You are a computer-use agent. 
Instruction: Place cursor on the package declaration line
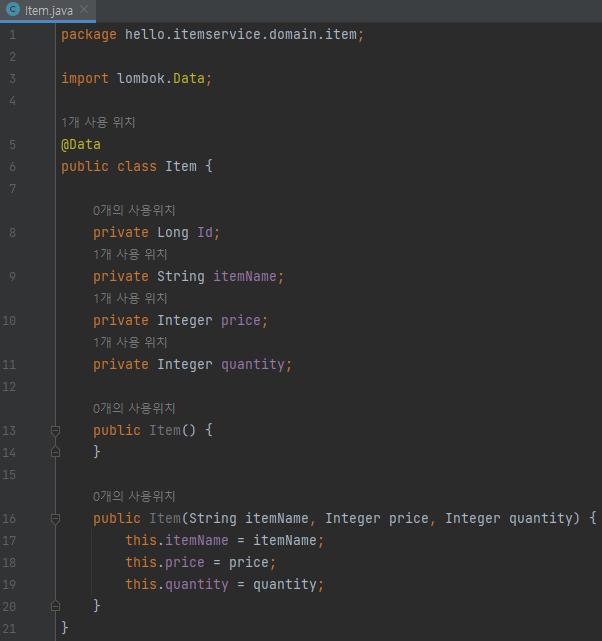coord(213,35)
